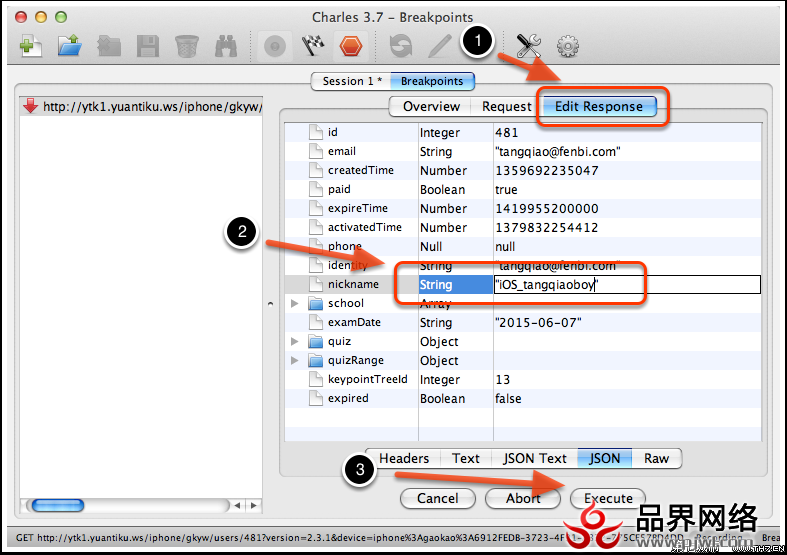Select the paid row
Image resolution: width=787 pixels, height=555 pixels.
(x=522, y=190)
